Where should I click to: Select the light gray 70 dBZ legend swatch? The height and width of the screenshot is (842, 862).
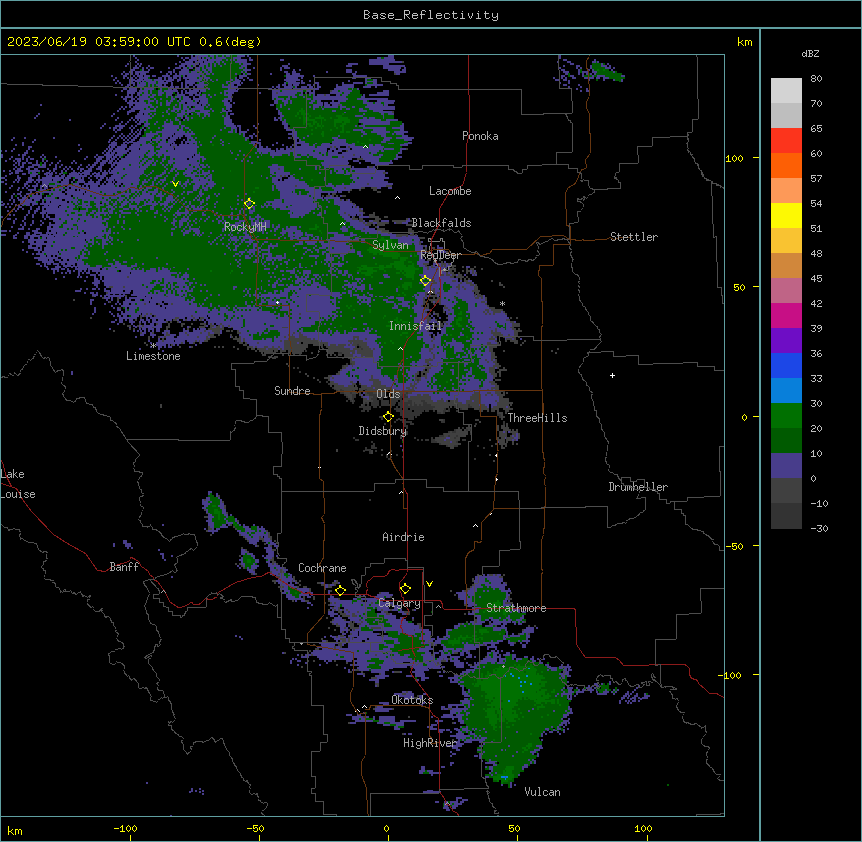pos(786,115)
